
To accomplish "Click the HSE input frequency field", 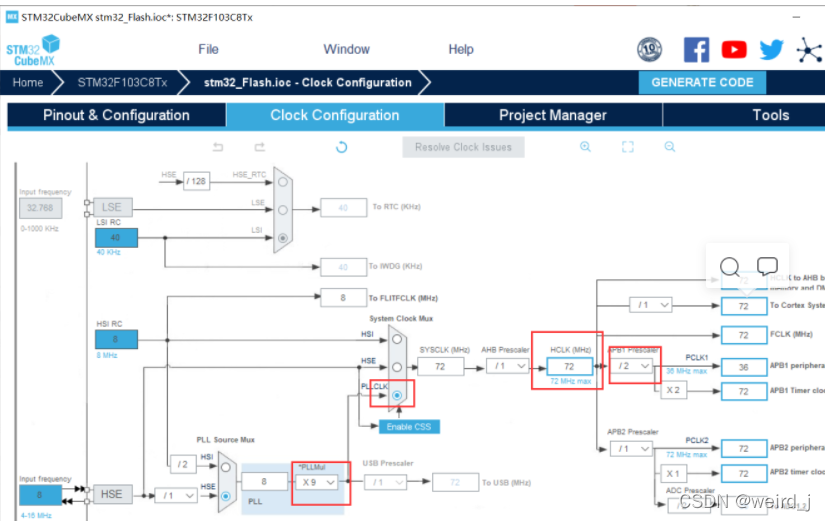I will click(40, 495).
